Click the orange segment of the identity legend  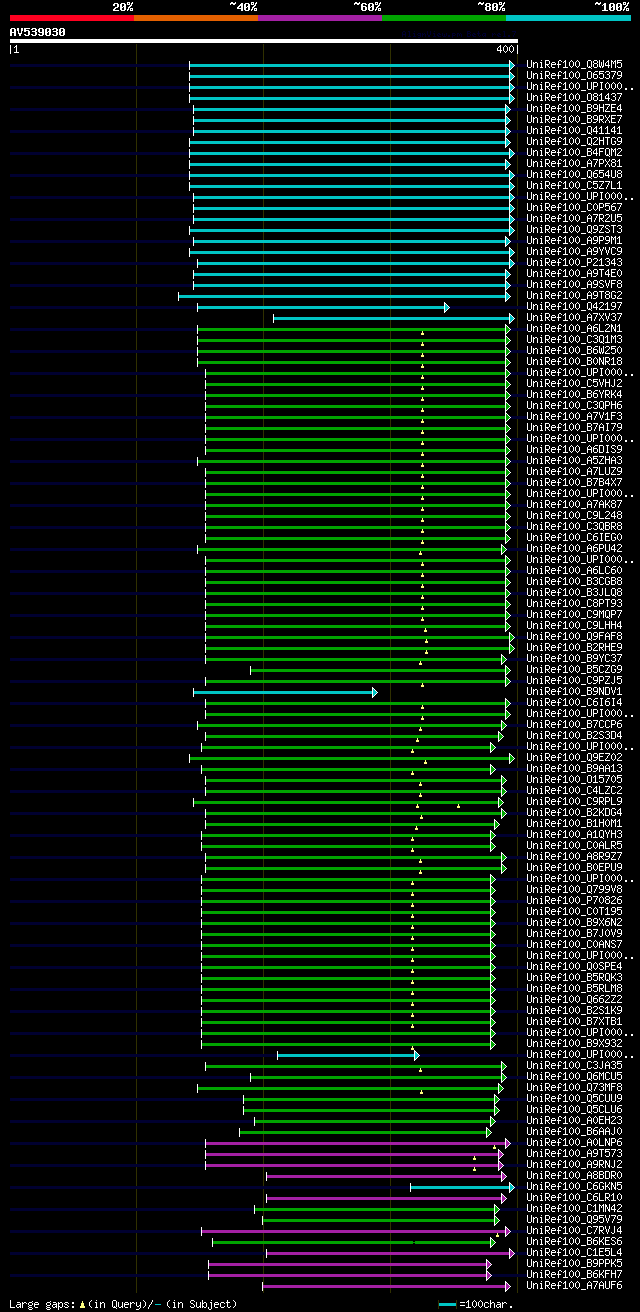pyautogui.click(x=195, y=18)
